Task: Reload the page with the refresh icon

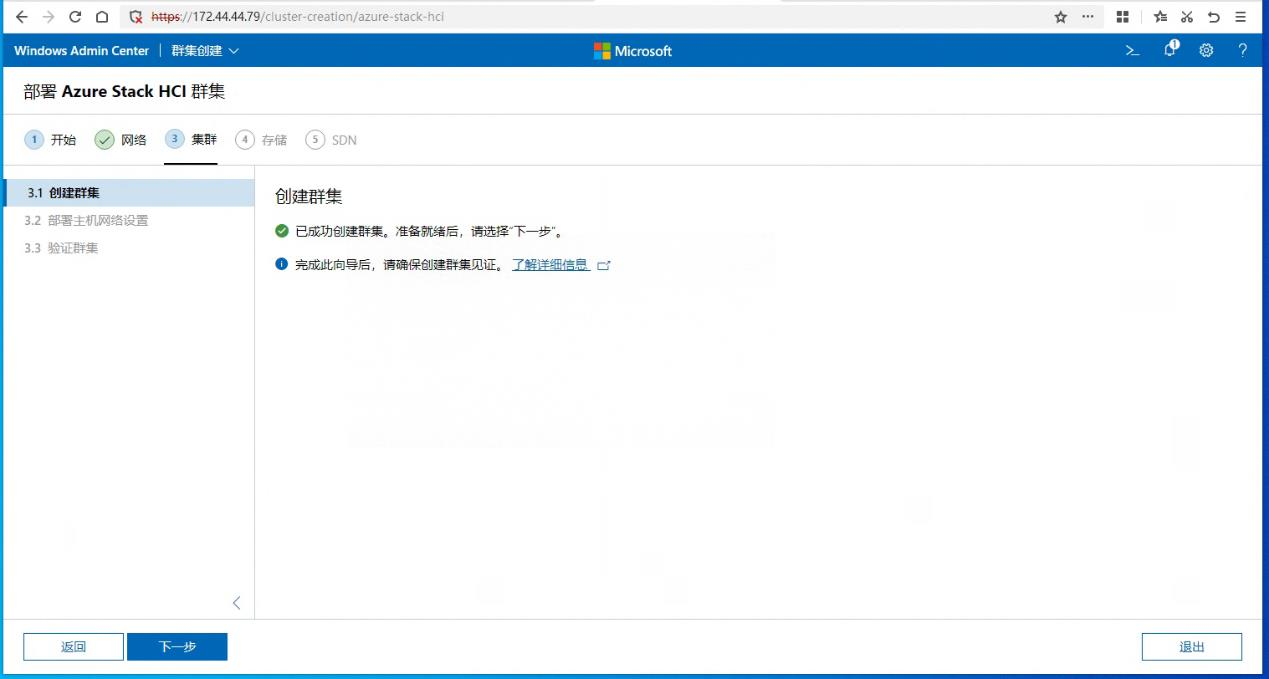Action: [75, 17]
